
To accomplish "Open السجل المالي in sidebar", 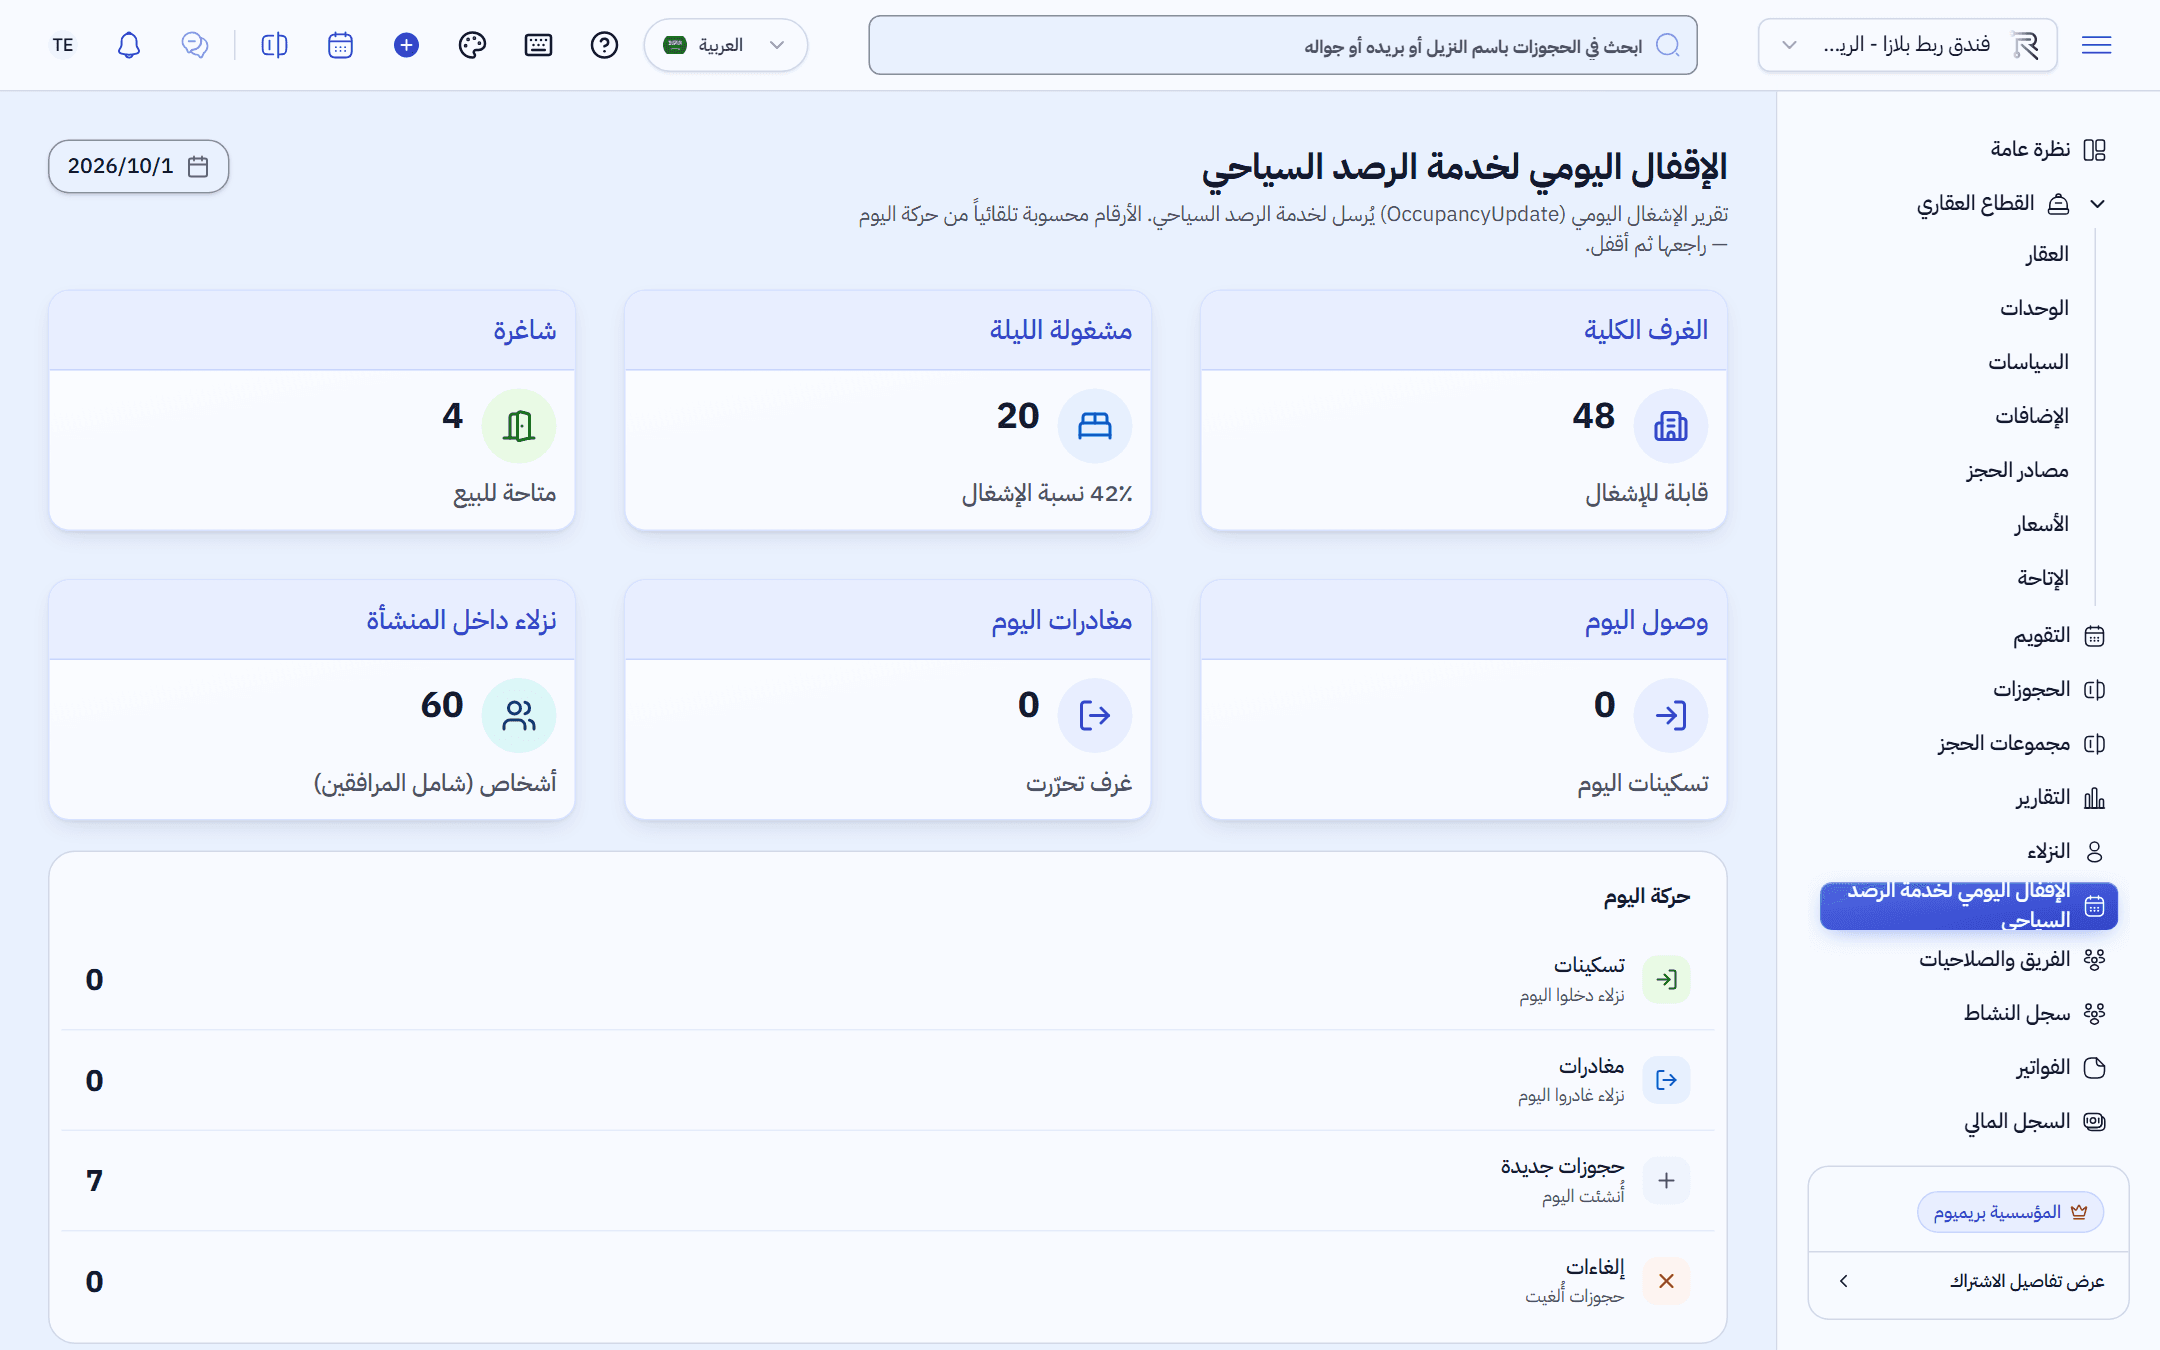I will pos(2035,1122).
